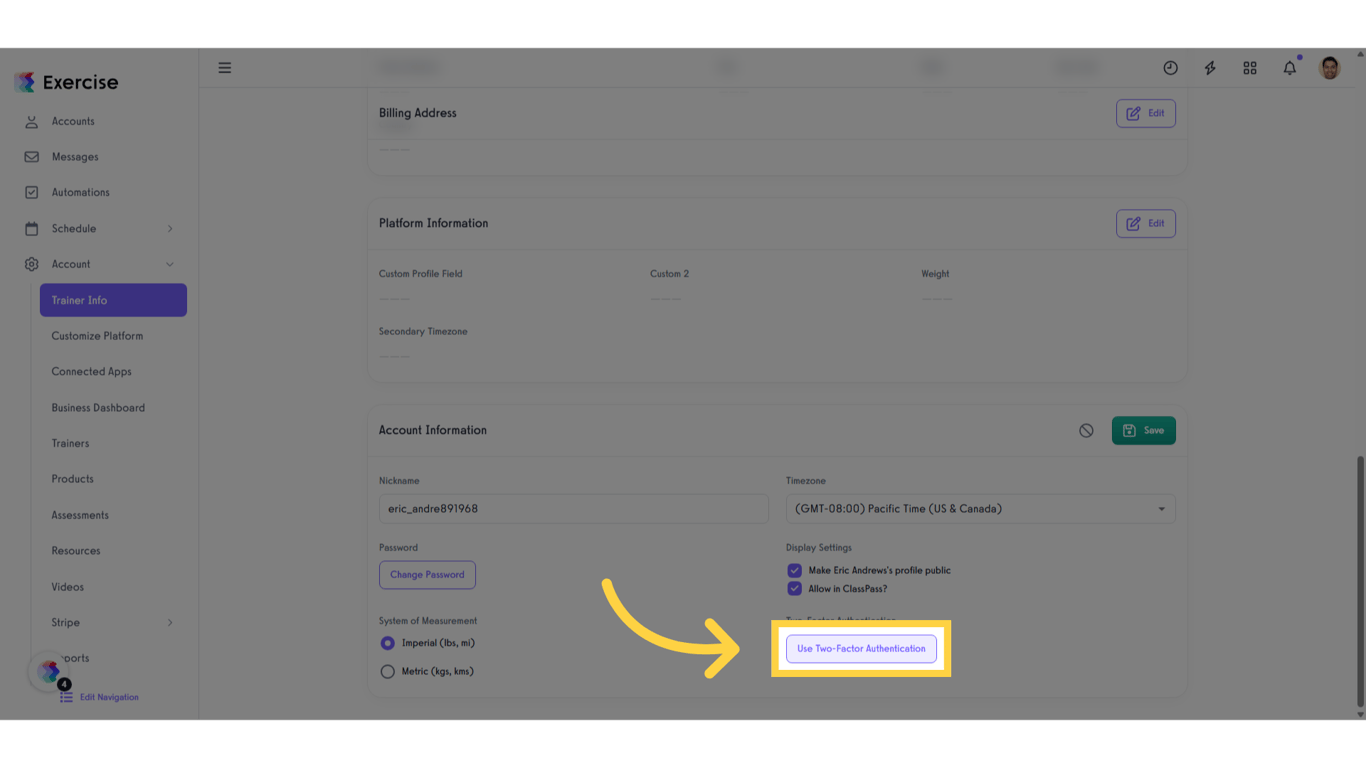Click the Account gear icon in sidebar
The image size is (1366, 768).
(33, 264)
